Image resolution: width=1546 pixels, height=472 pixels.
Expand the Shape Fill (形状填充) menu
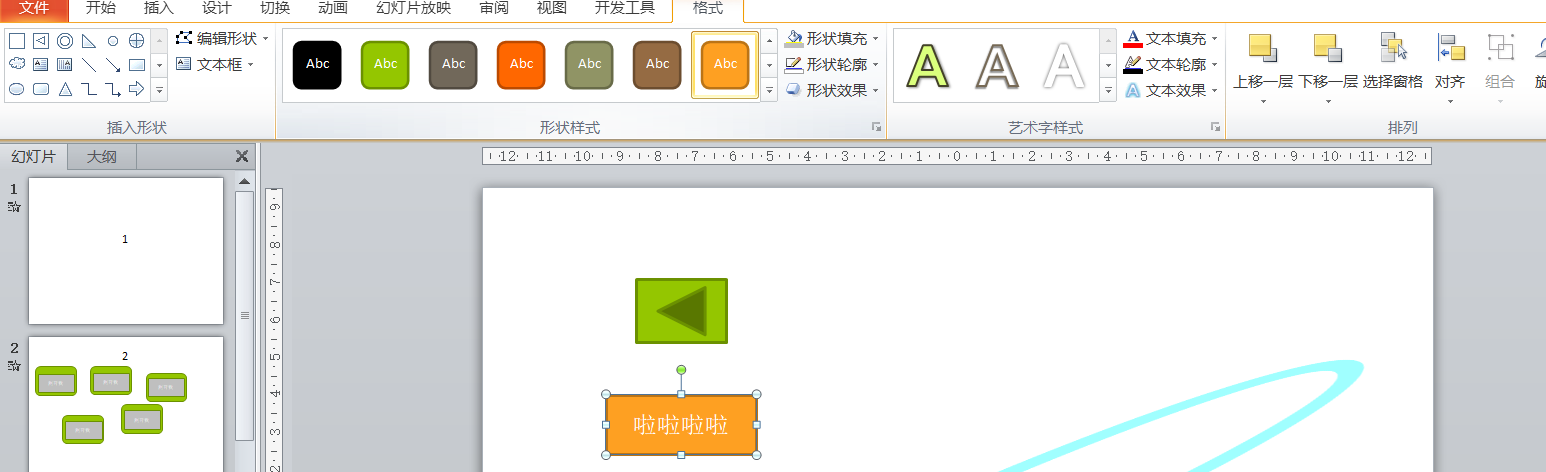[832, 39]
